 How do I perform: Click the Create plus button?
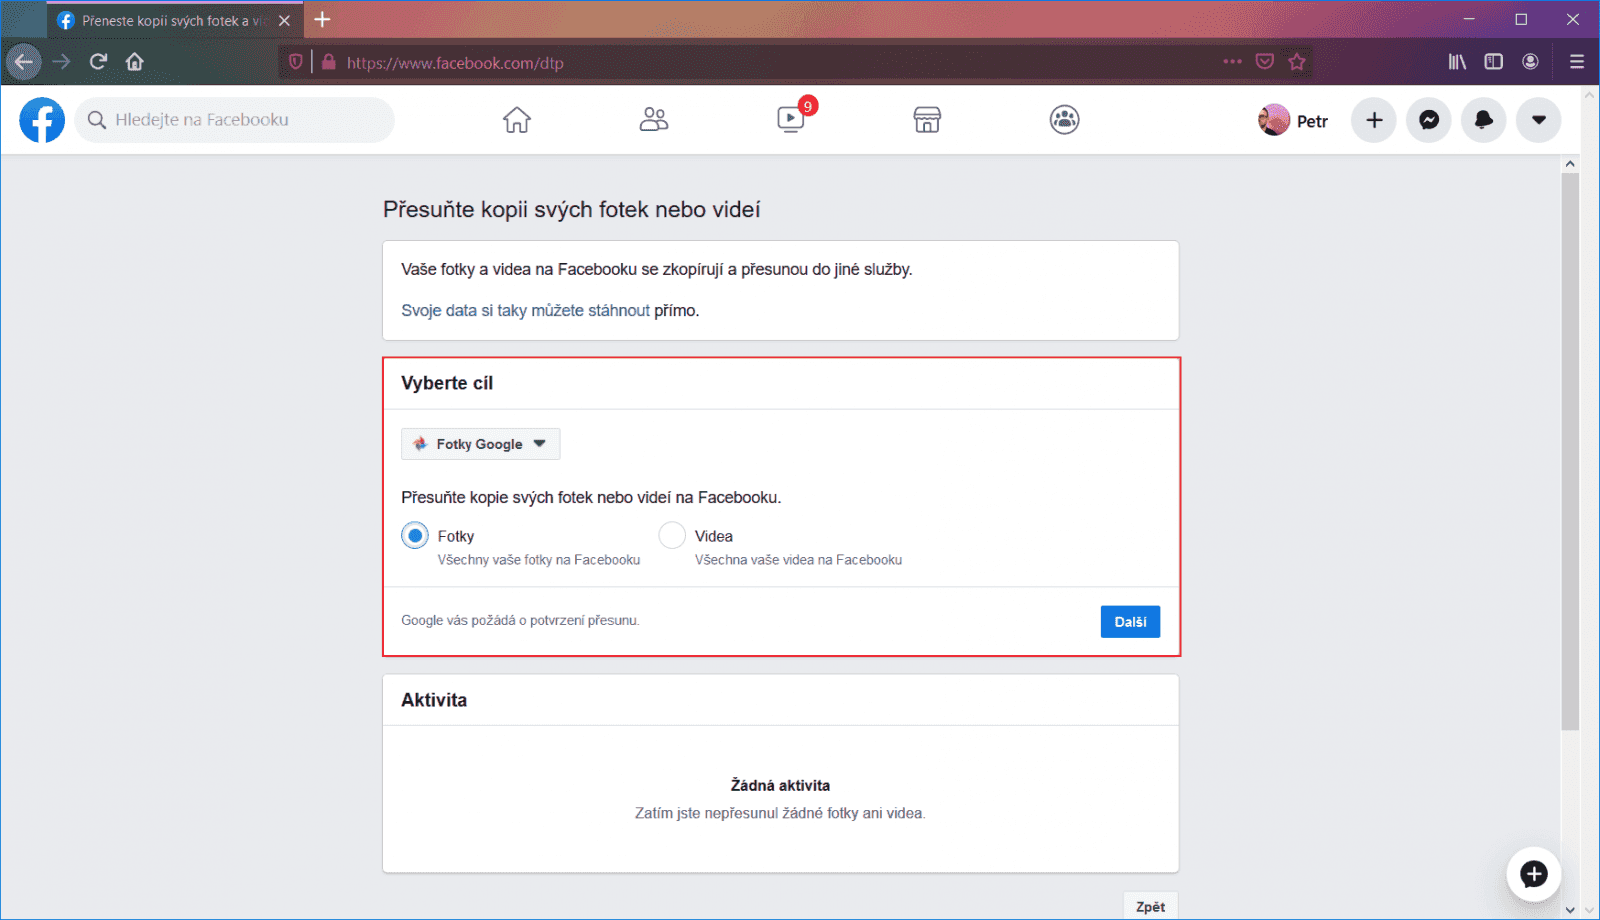pyautogui.click(x=1374, y=120)
